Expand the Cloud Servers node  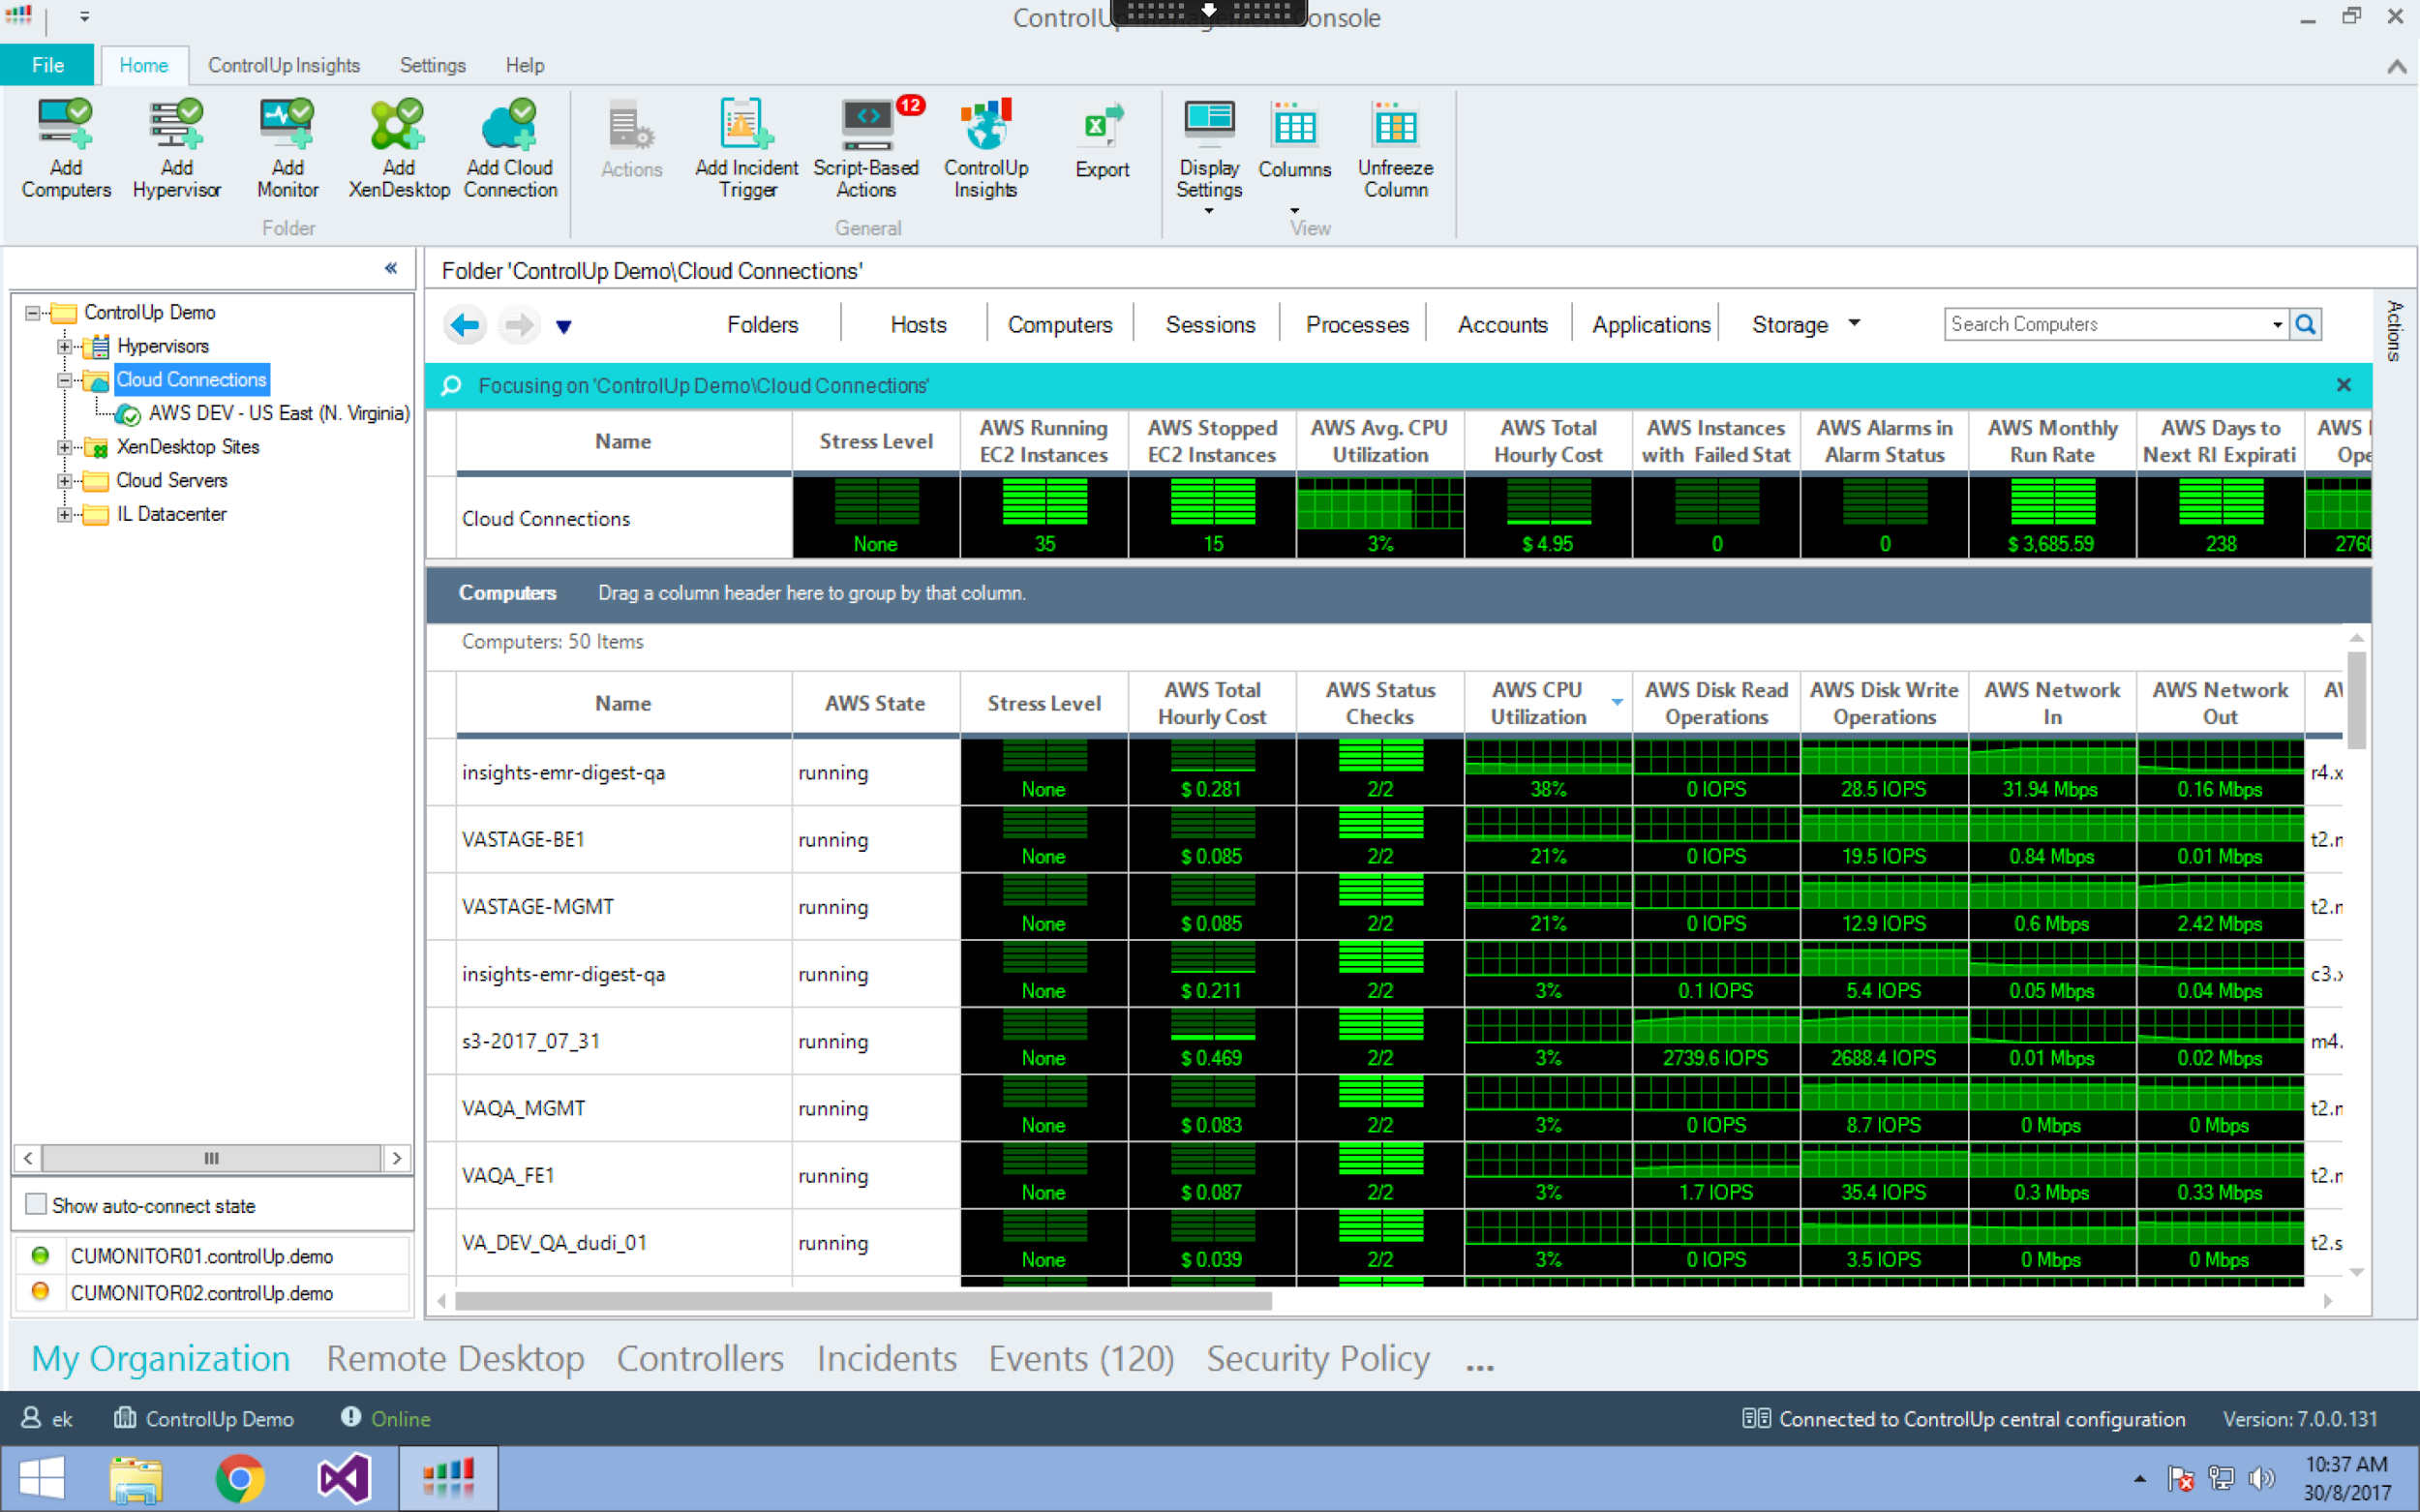tap(64, 481)
